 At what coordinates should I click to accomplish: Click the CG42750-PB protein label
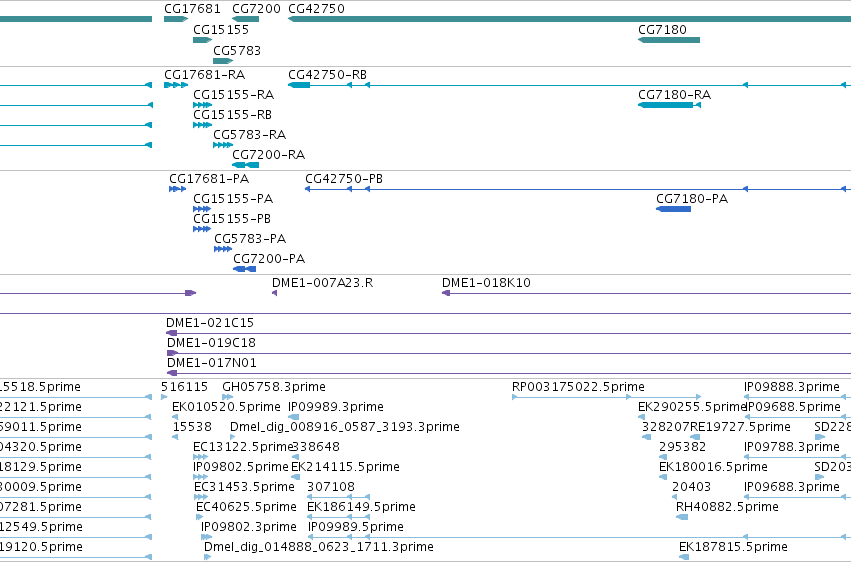click(x=344, y=178)
